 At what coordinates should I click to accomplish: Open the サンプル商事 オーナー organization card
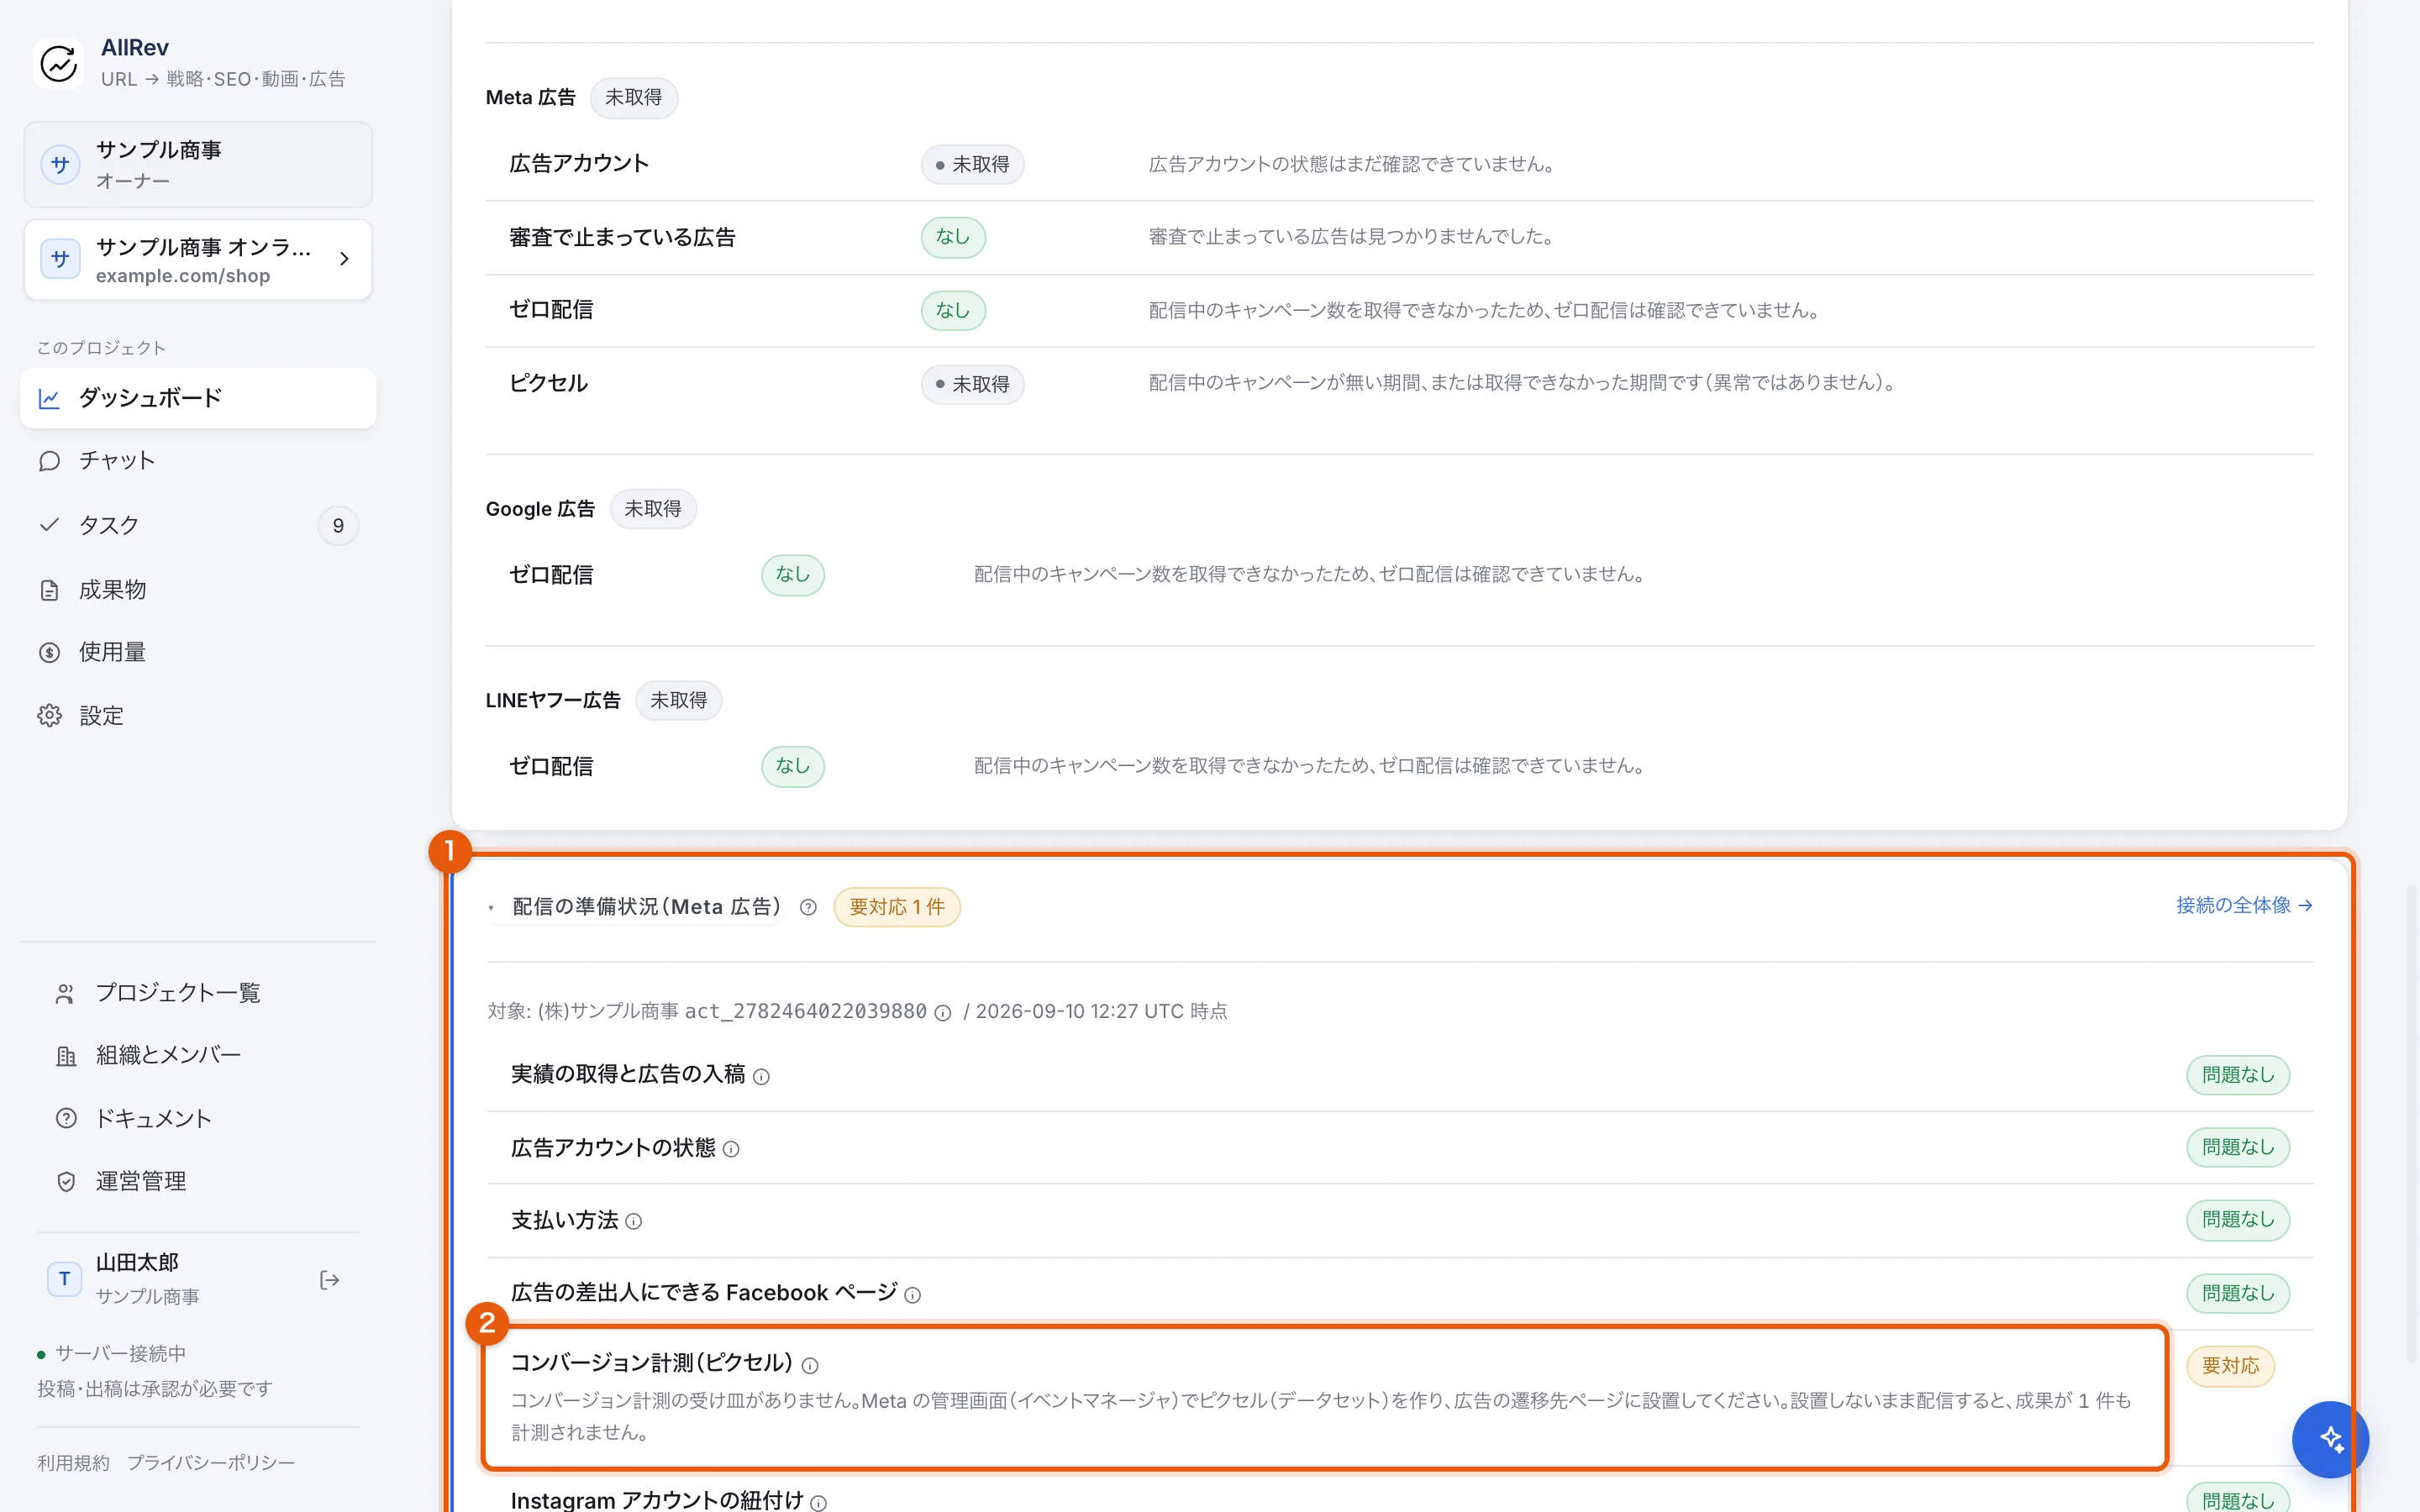click(198, 165)
